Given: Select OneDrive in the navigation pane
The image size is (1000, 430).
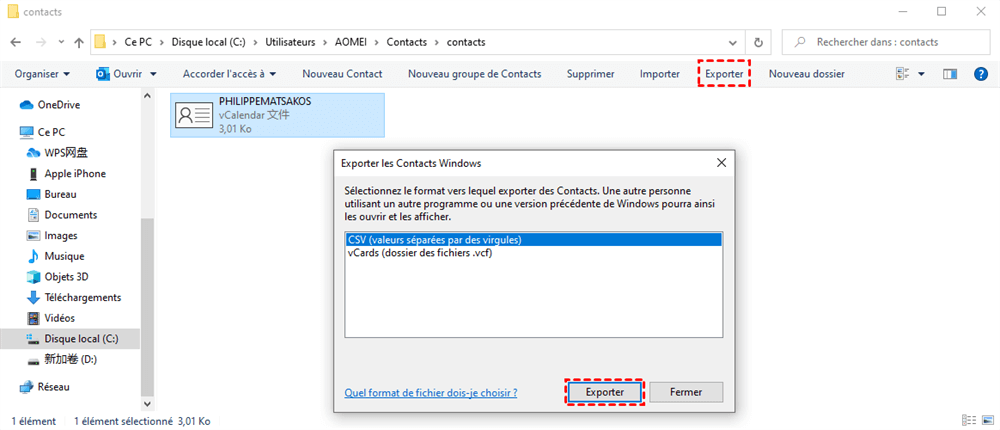Looking at the screenshot, I should [58, 105].
